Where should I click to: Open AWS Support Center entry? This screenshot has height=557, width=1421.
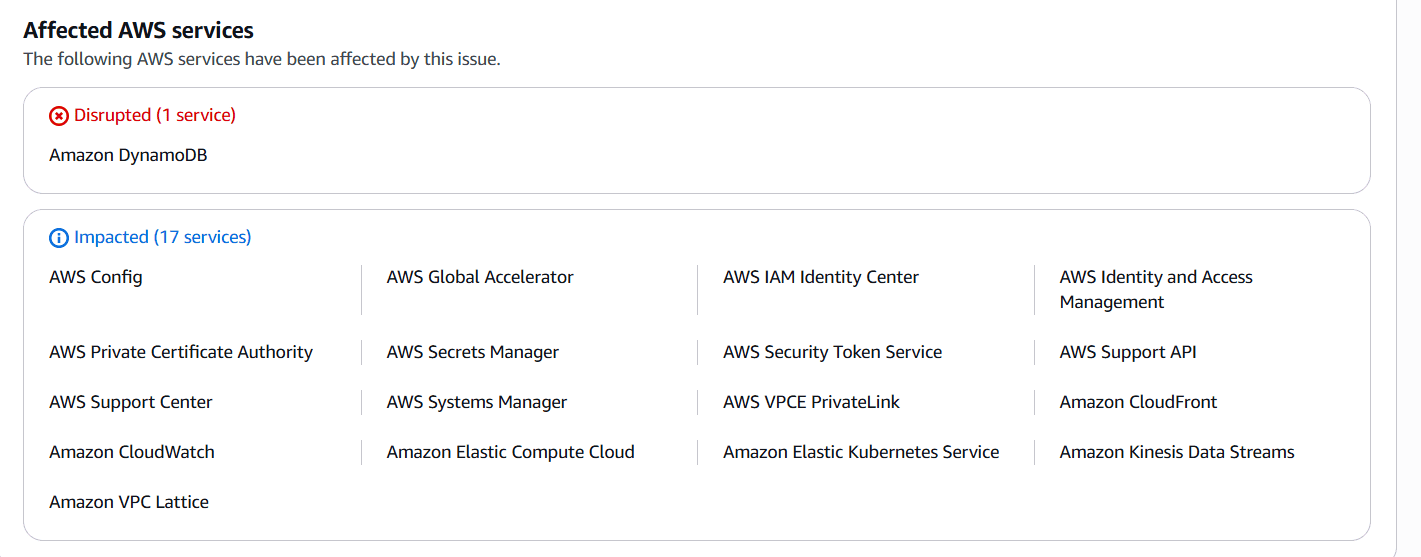[x=131, y=402]
